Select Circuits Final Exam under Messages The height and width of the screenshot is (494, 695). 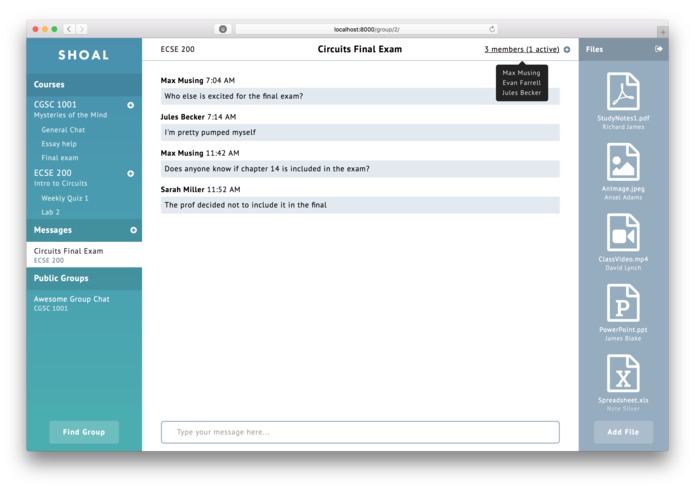tap(84, 255)
